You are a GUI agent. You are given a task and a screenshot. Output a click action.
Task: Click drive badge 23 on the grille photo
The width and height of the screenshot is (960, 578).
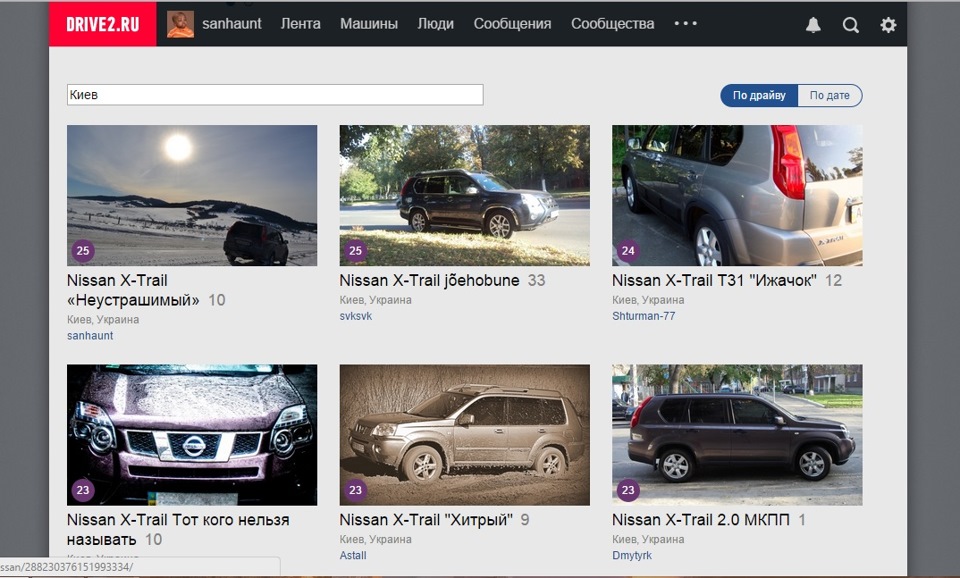pos(83,490)
